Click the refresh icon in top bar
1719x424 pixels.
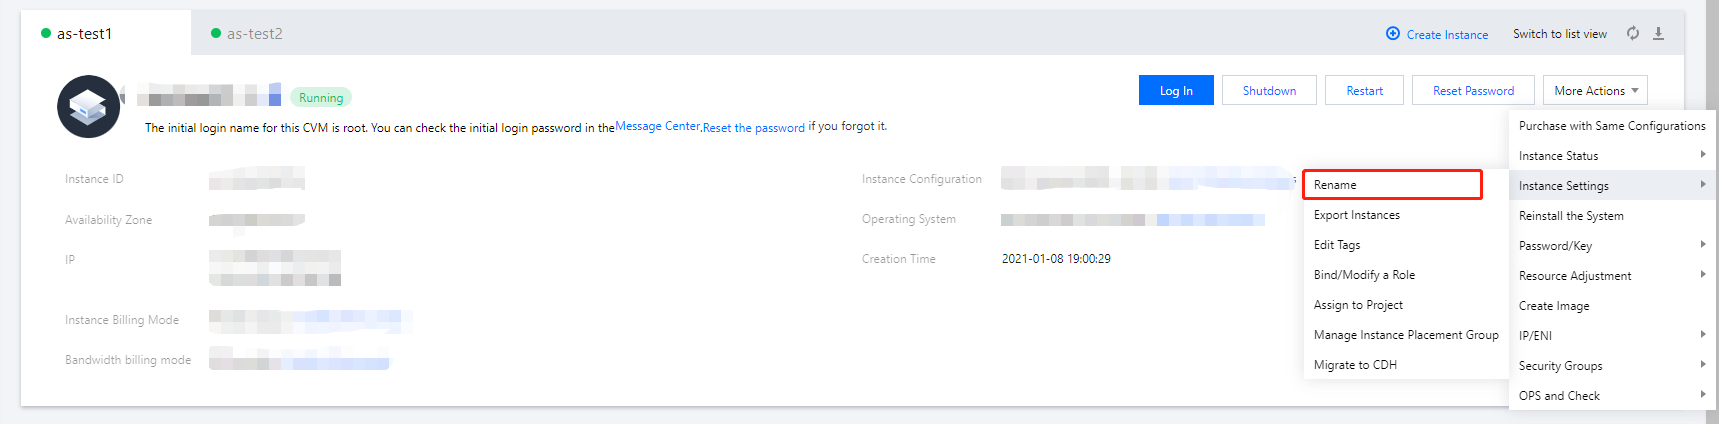coord(1632,33)
